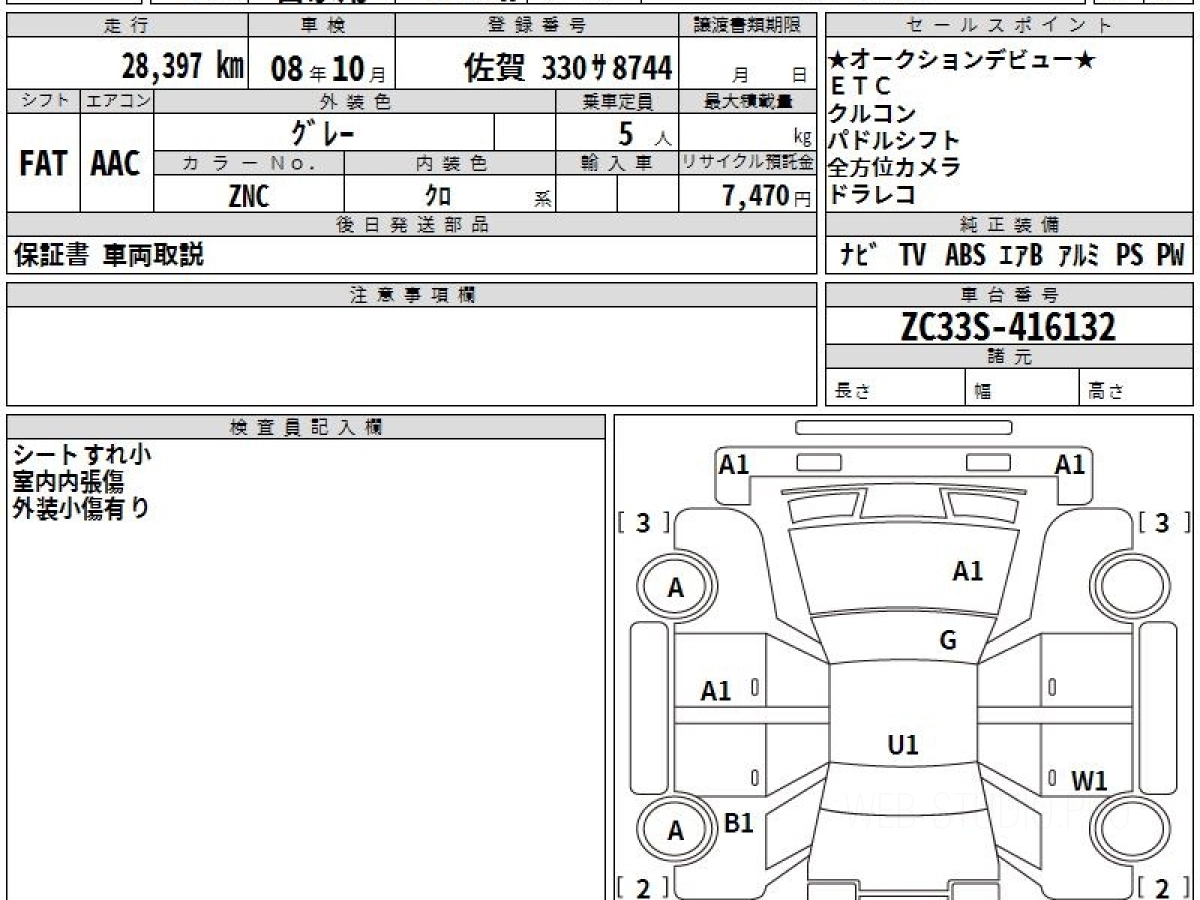Click the 走行 header cell
The image size is (1200, 900).
pyautogui.click(x=126, y=26)
